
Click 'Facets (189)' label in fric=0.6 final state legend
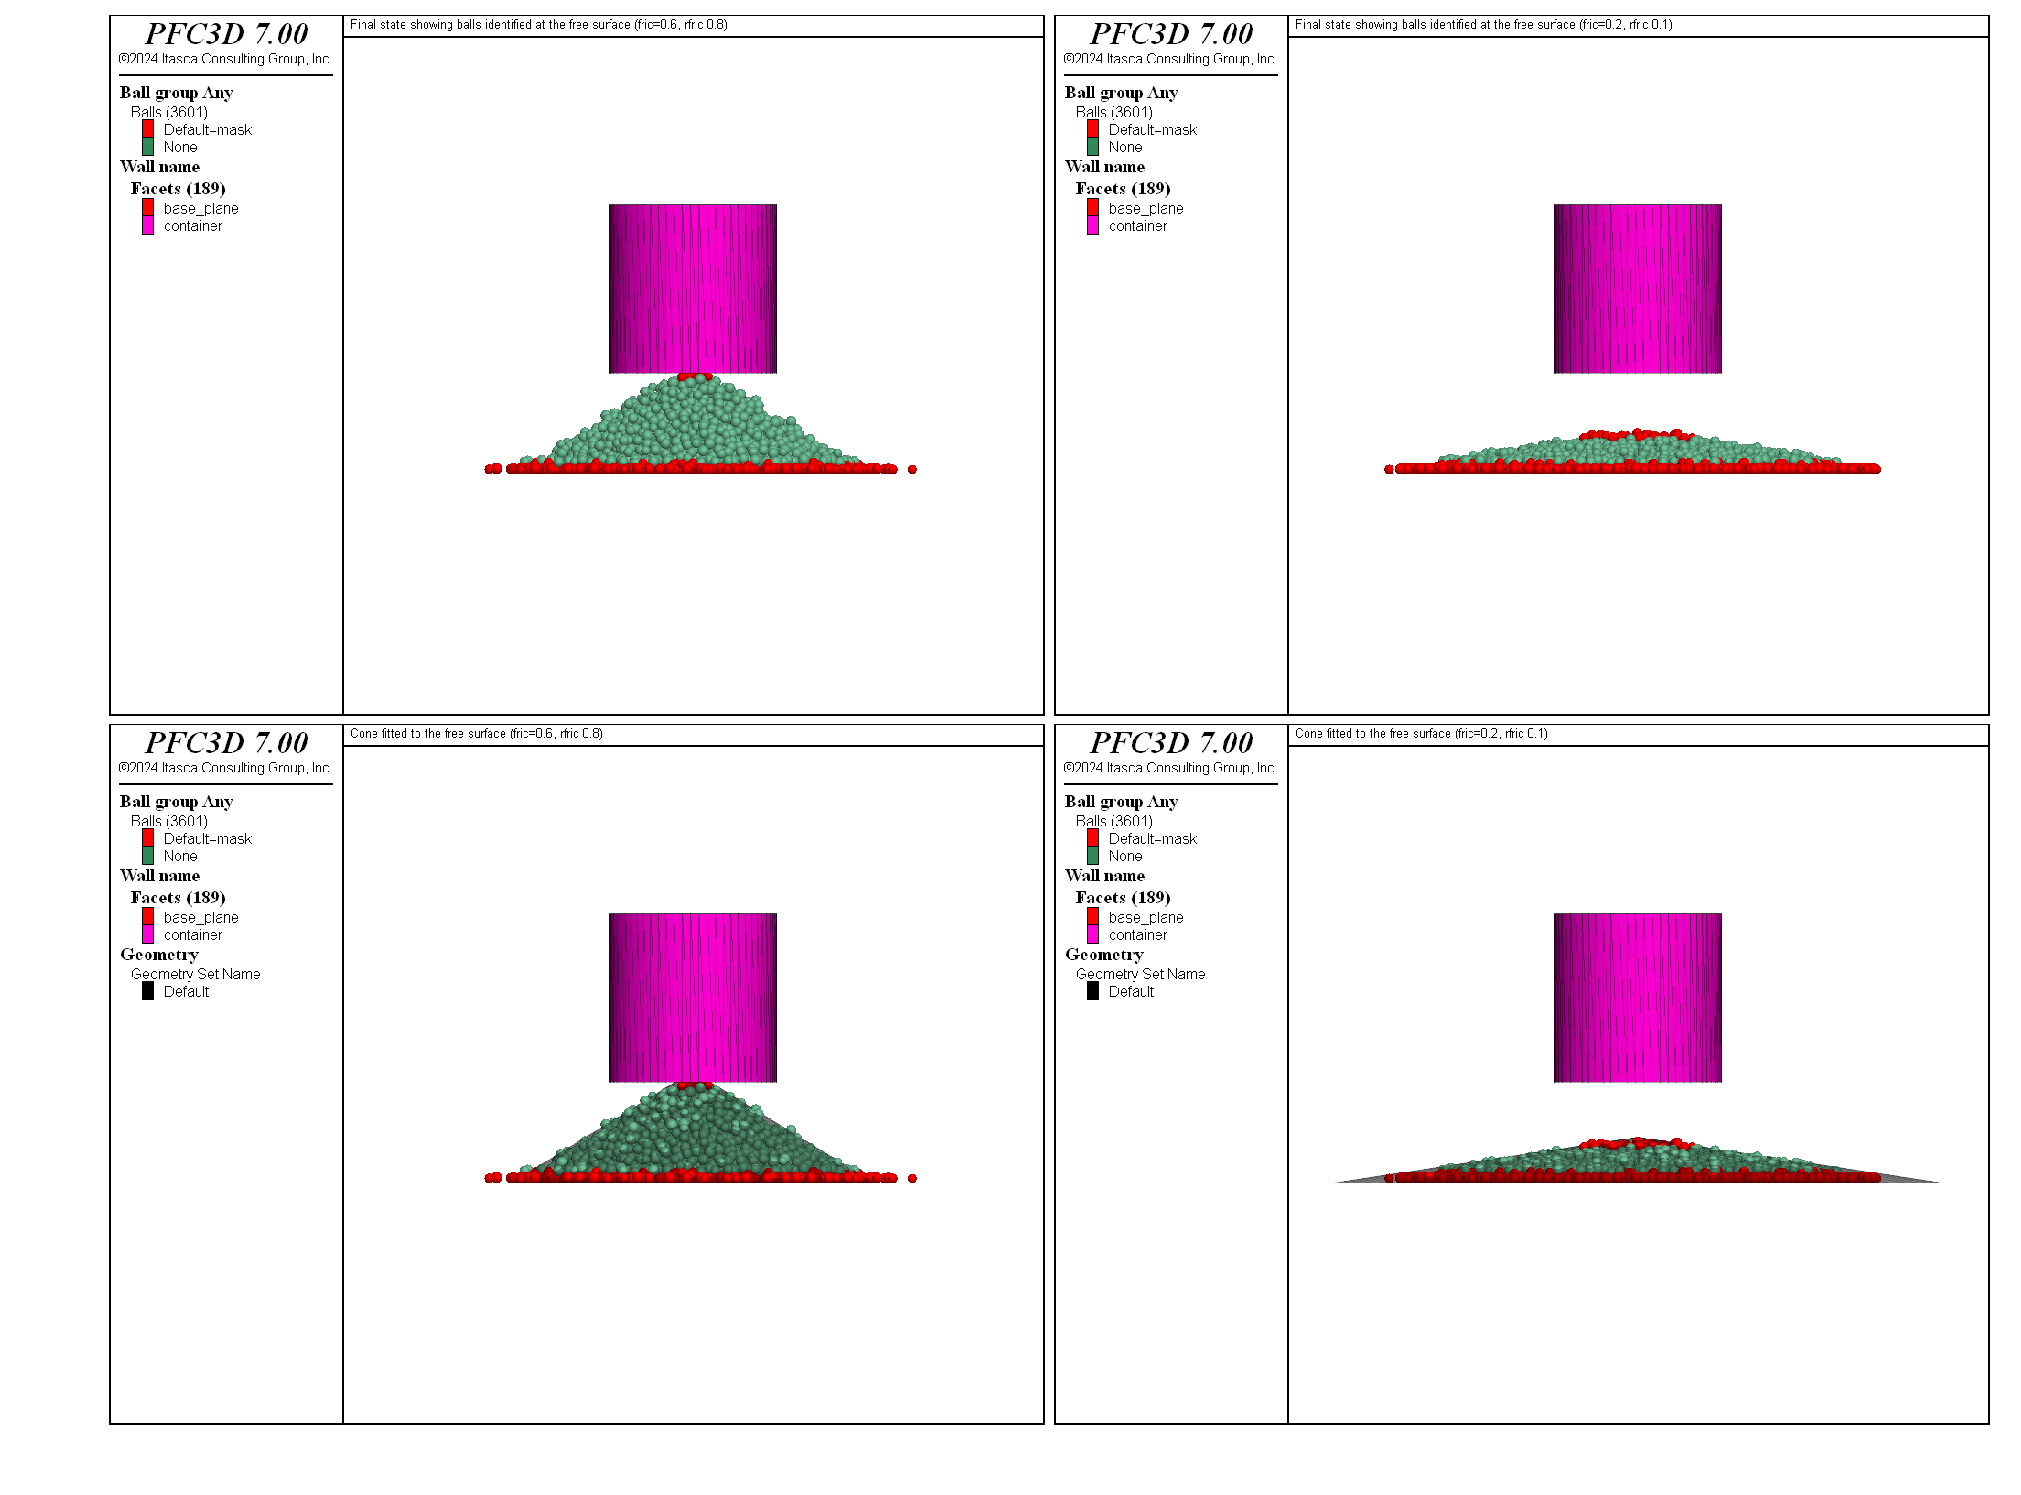click(x=178, y=189)
